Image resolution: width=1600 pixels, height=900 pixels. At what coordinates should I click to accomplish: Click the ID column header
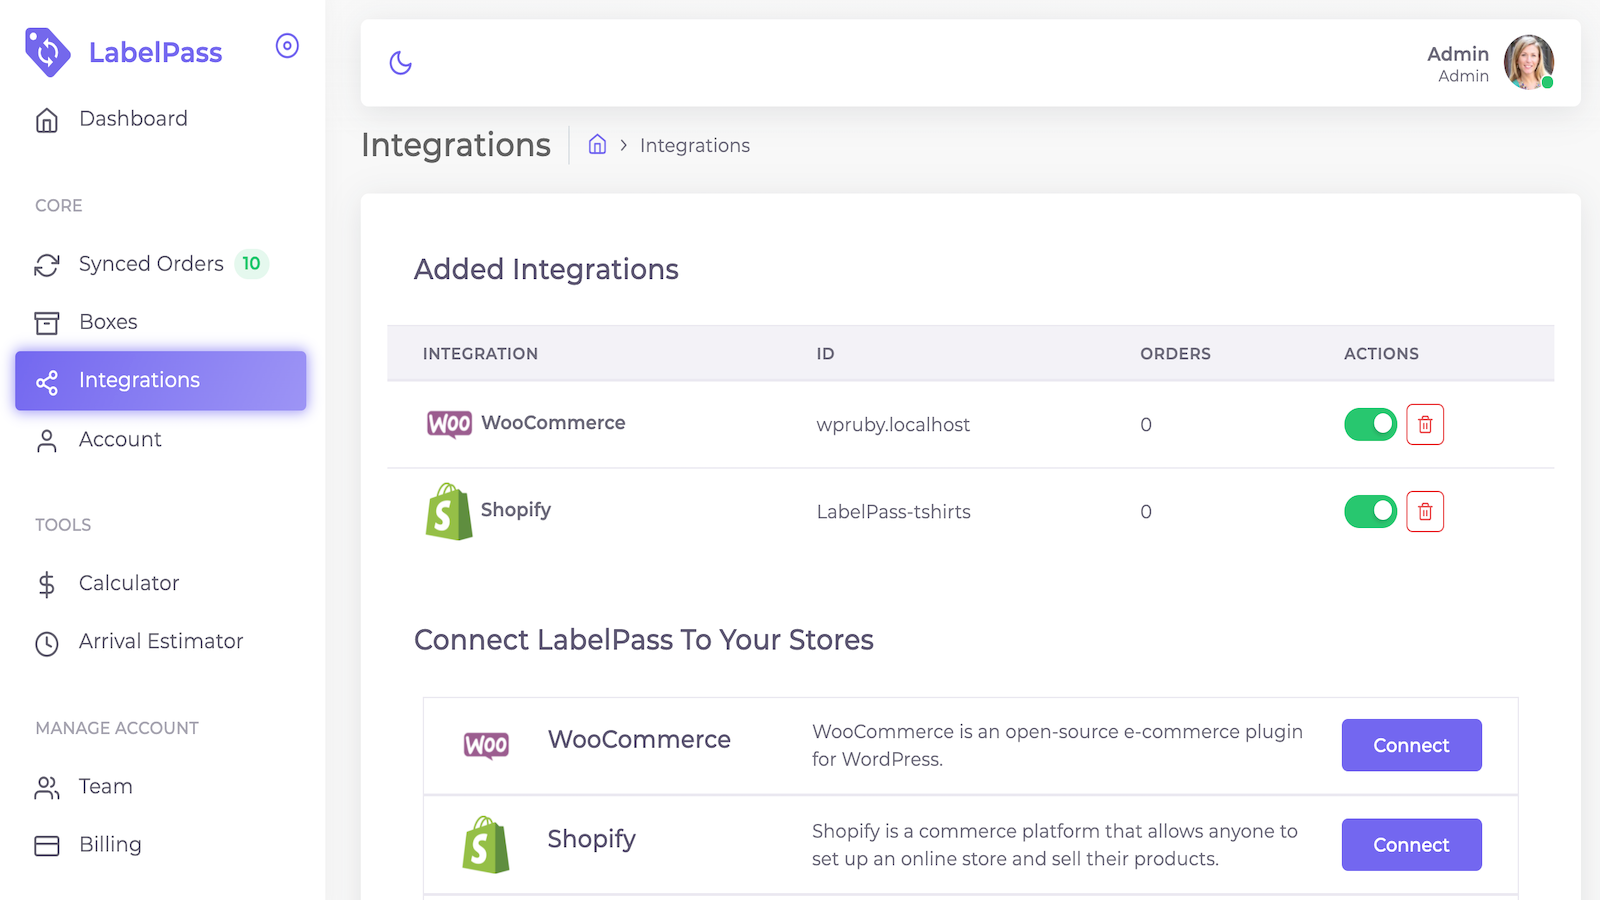point(825,354)
